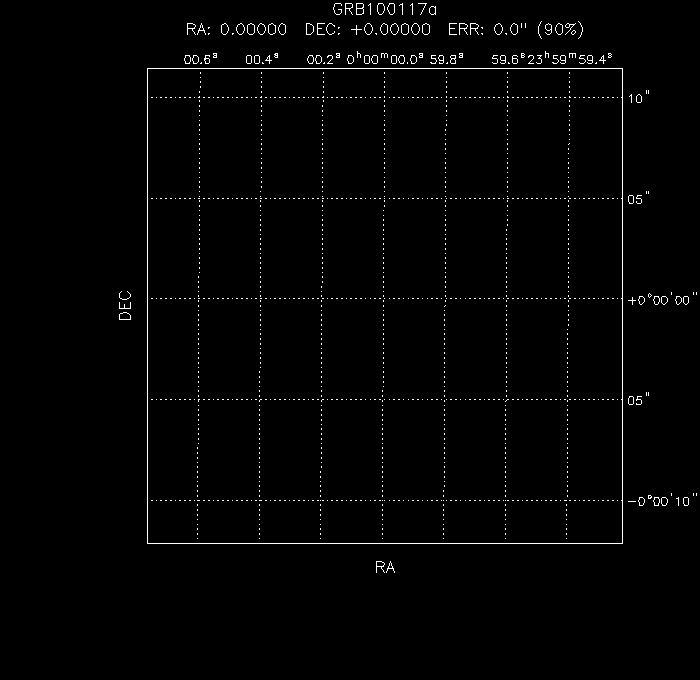Click the vertical DEC axis title
This screenshot has height=680, width=700.
coord(125,305)
